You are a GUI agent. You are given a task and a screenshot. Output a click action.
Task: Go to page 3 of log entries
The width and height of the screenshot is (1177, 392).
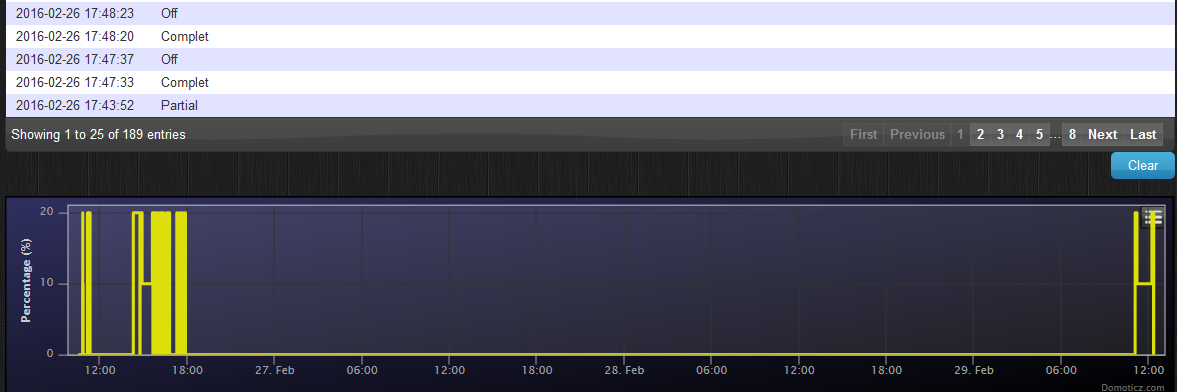pos(1000,134)
